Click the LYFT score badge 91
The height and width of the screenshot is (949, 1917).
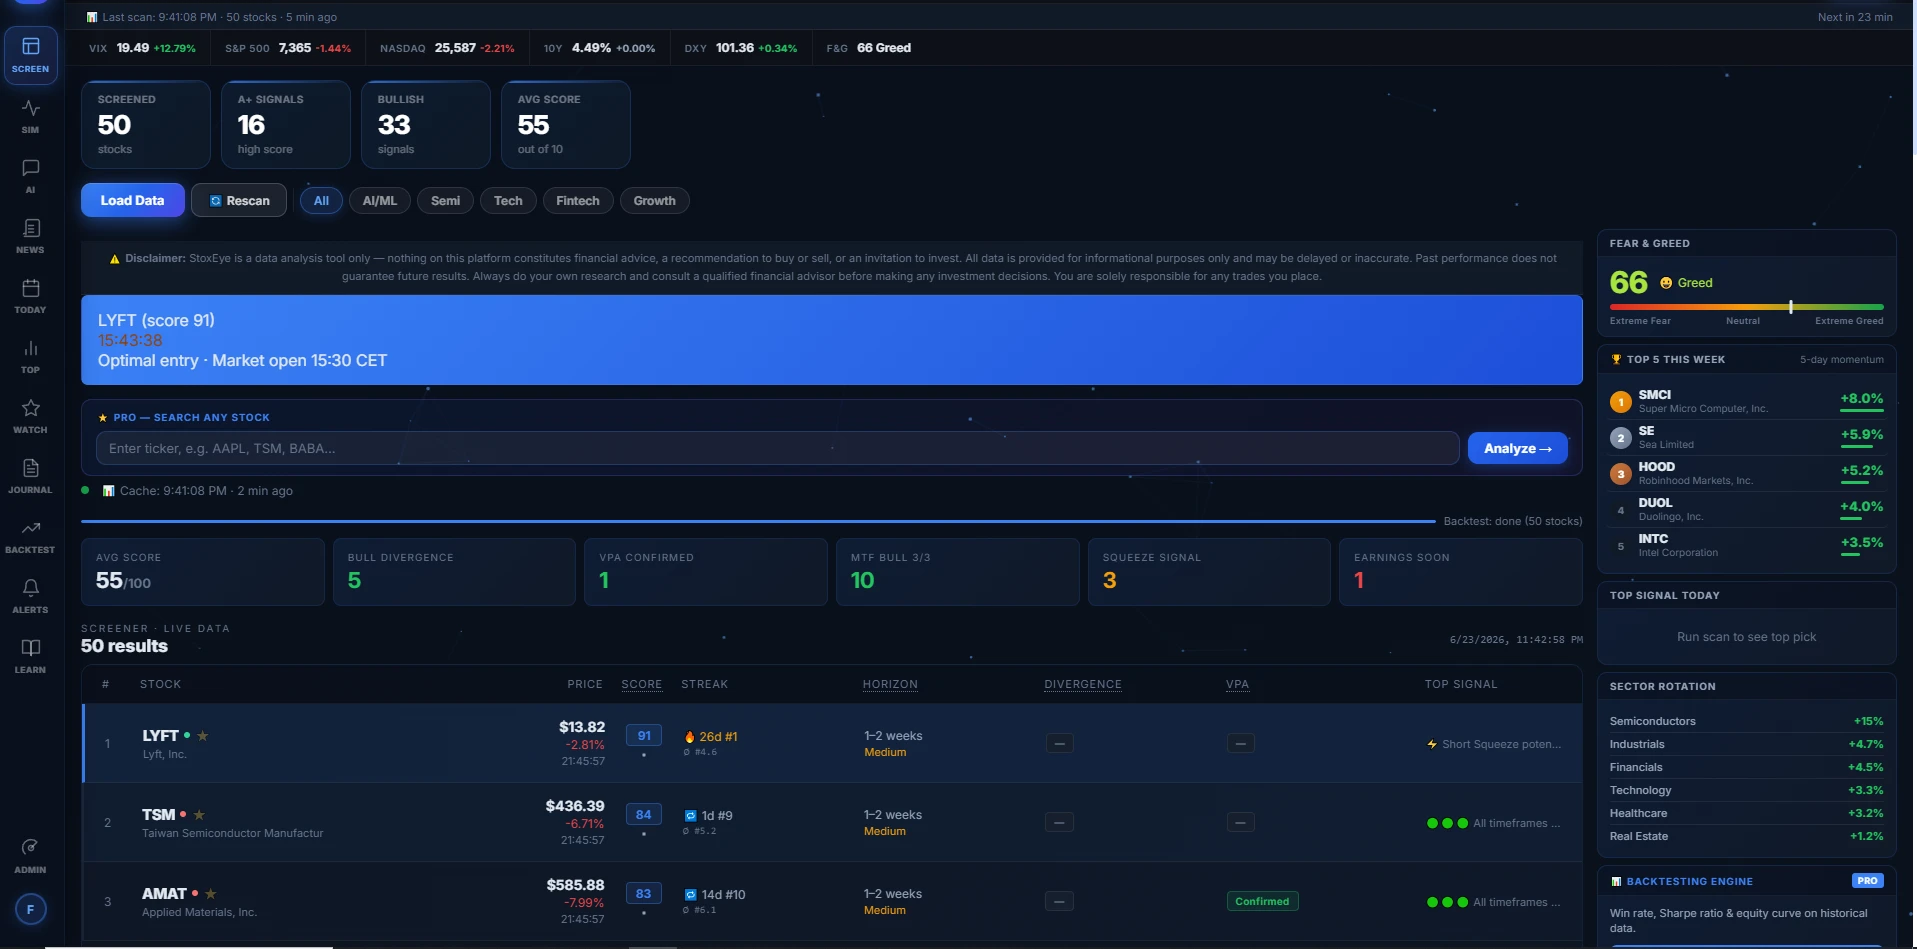644,735
